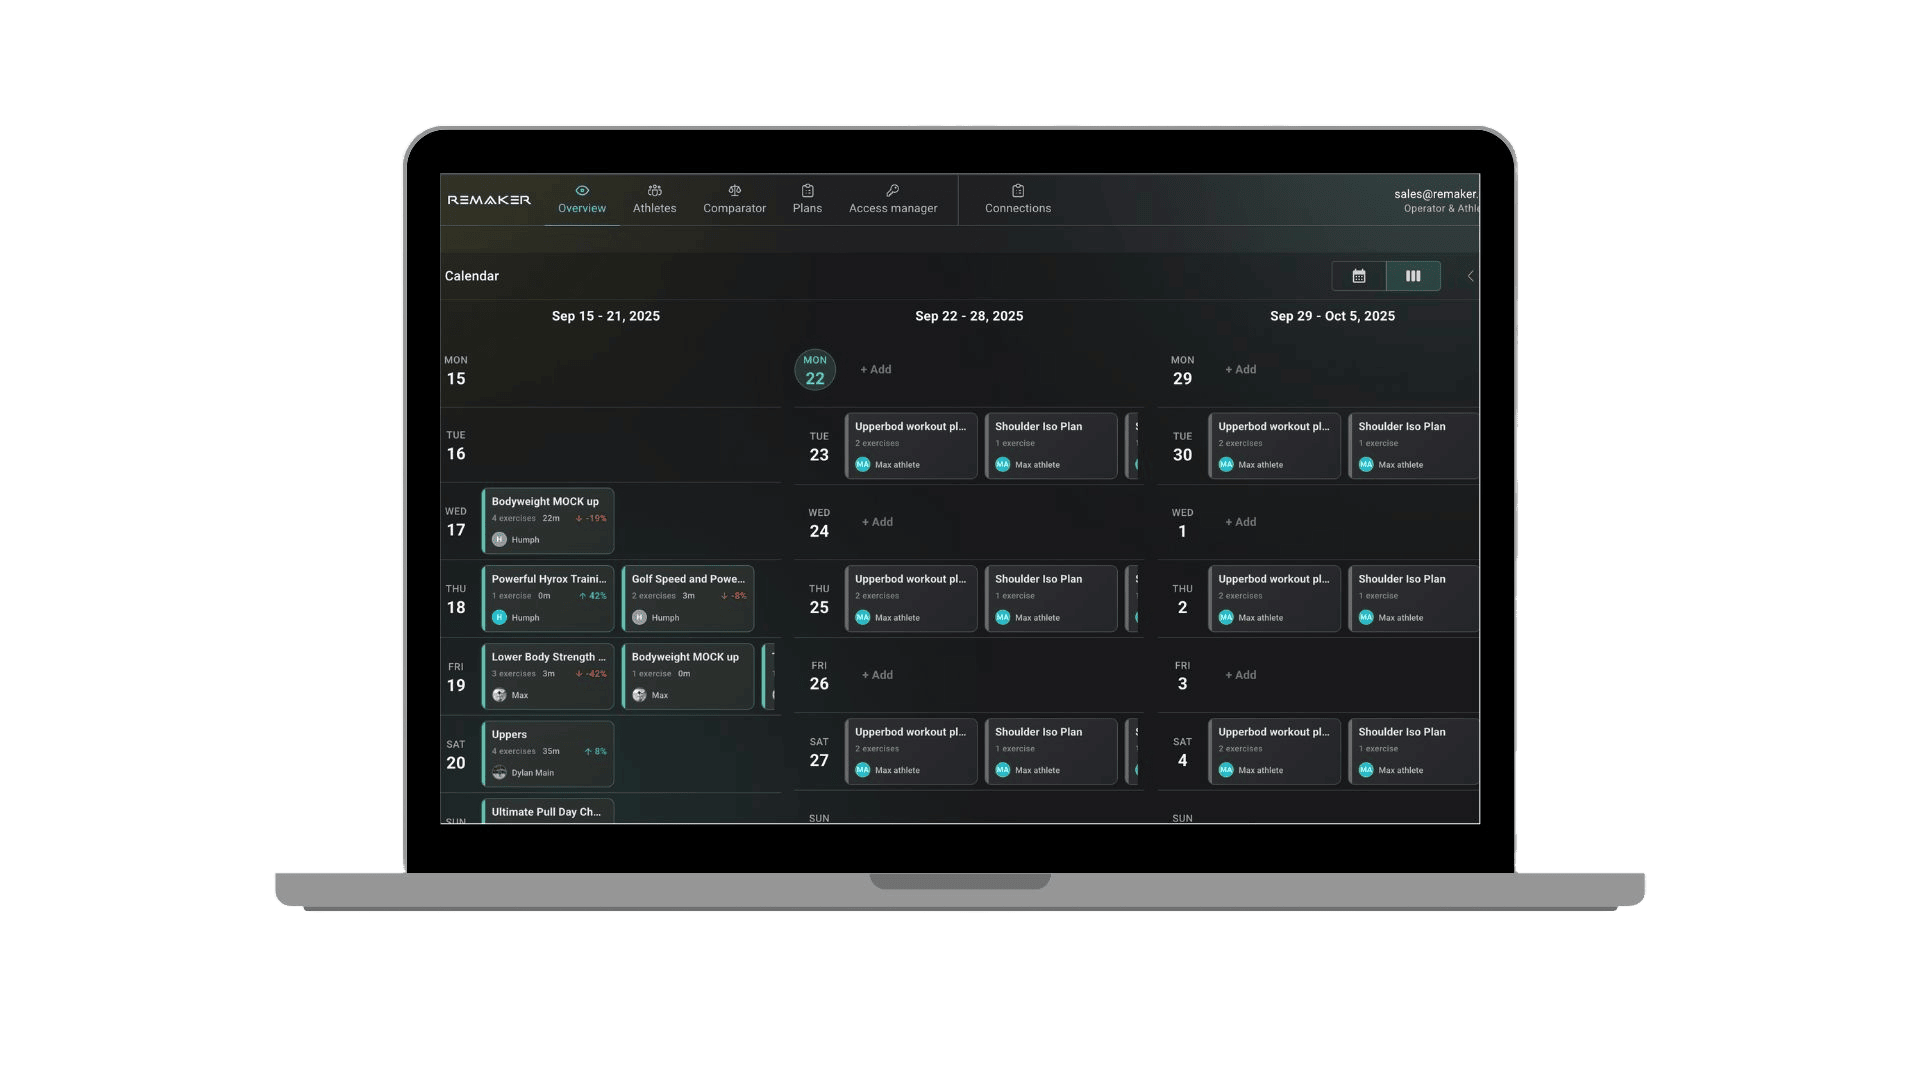Screen dimensions: 1920x1080
Task: Open Shoulder Iso Plan card on Thu 2
Action: (1414, 598)
